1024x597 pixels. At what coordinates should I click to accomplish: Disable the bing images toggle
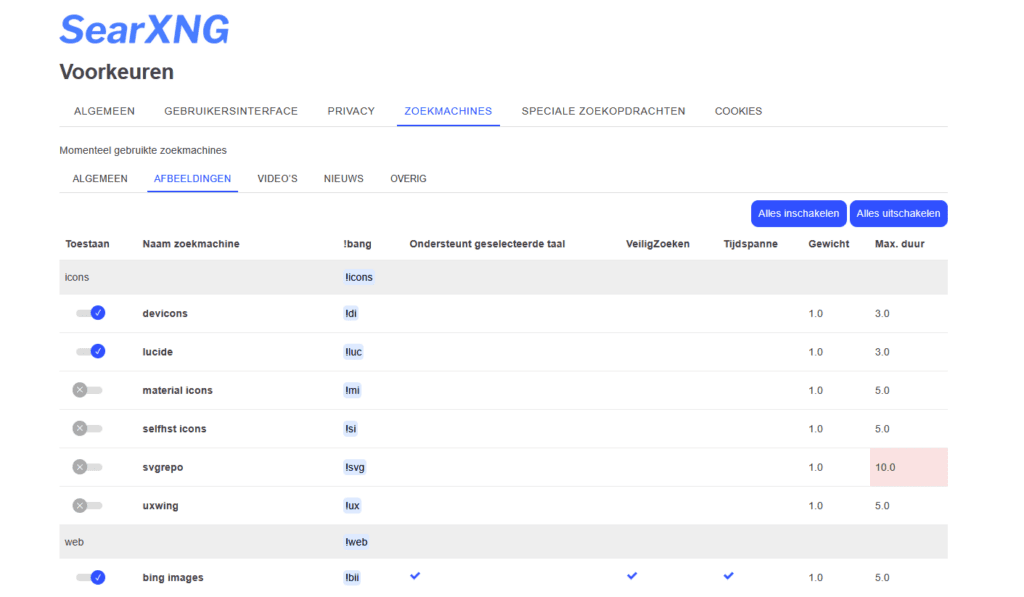point(90,577)
